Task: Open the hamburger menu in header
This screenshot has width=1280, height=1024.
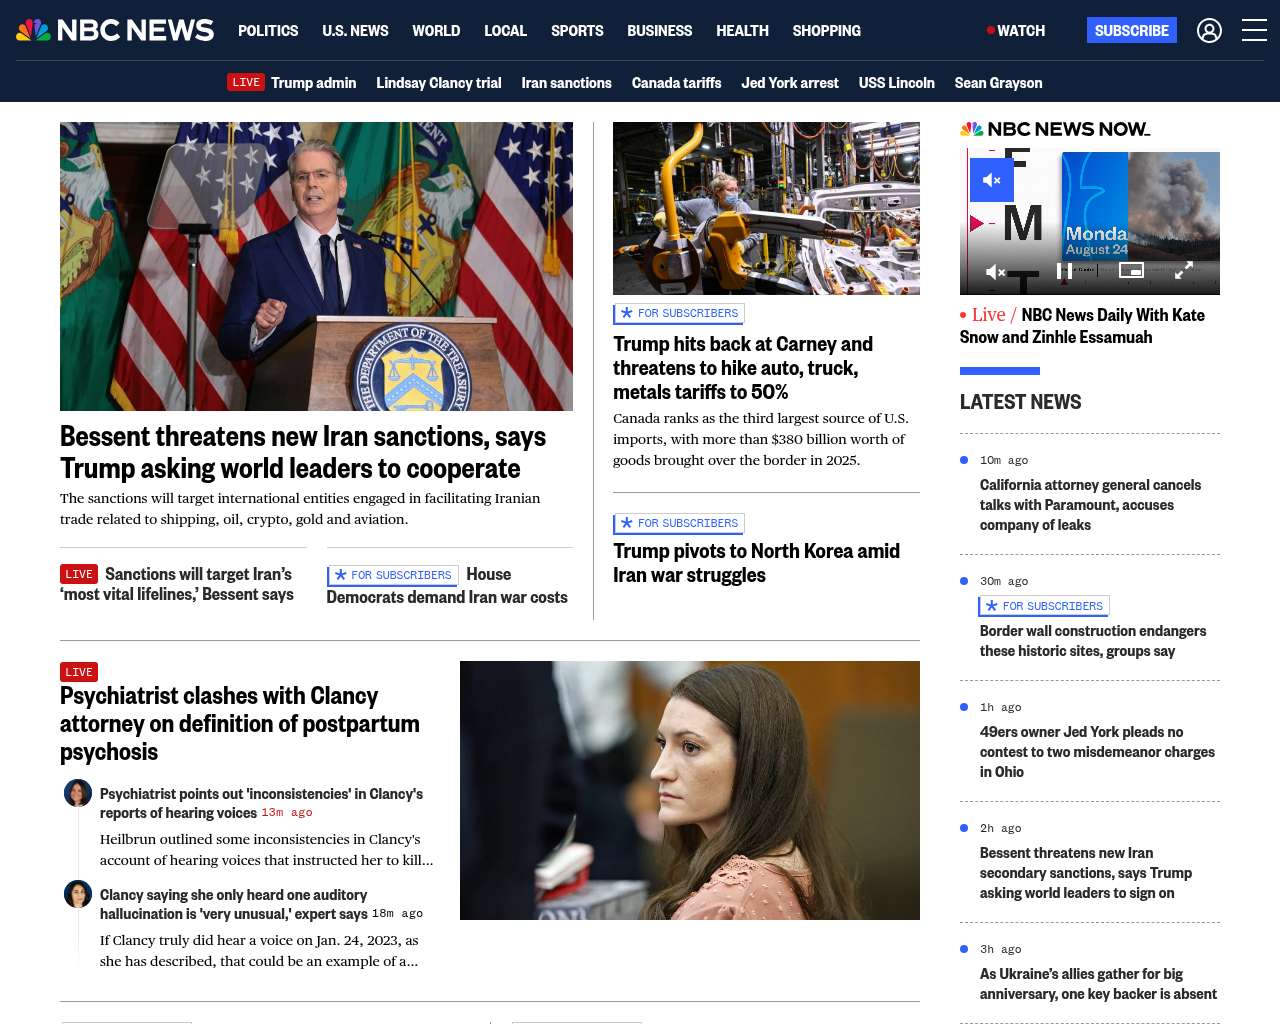Action: point(1254,31)
